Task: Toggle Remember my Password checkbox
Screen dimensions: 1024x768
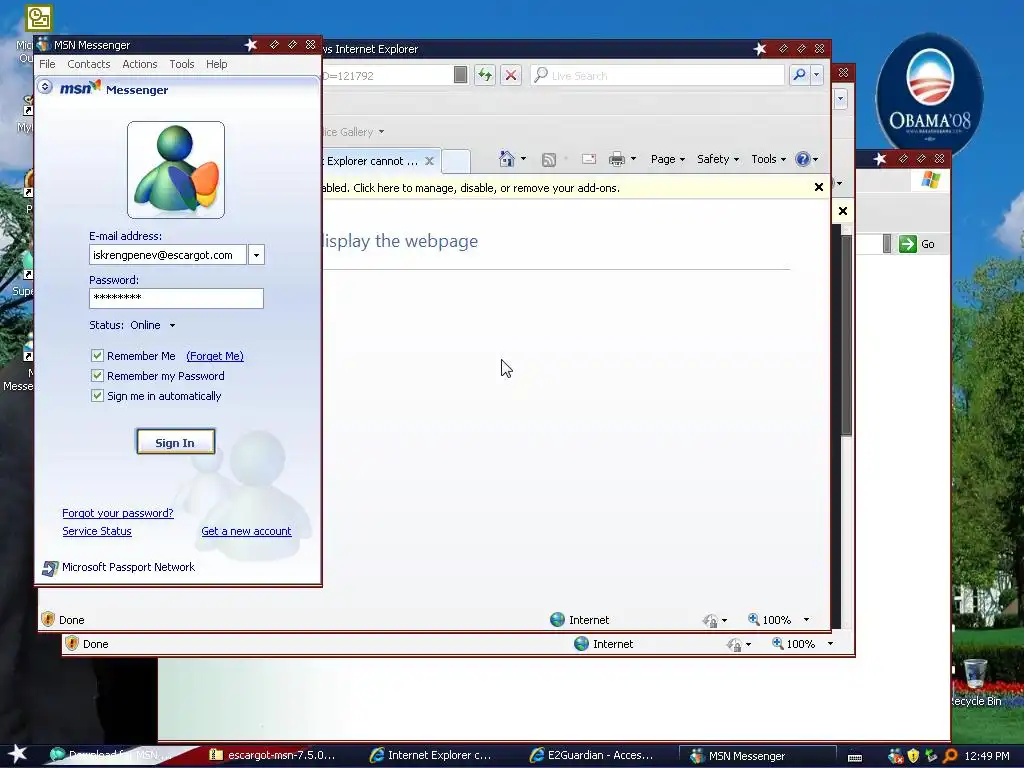Action: coord(97,376)
